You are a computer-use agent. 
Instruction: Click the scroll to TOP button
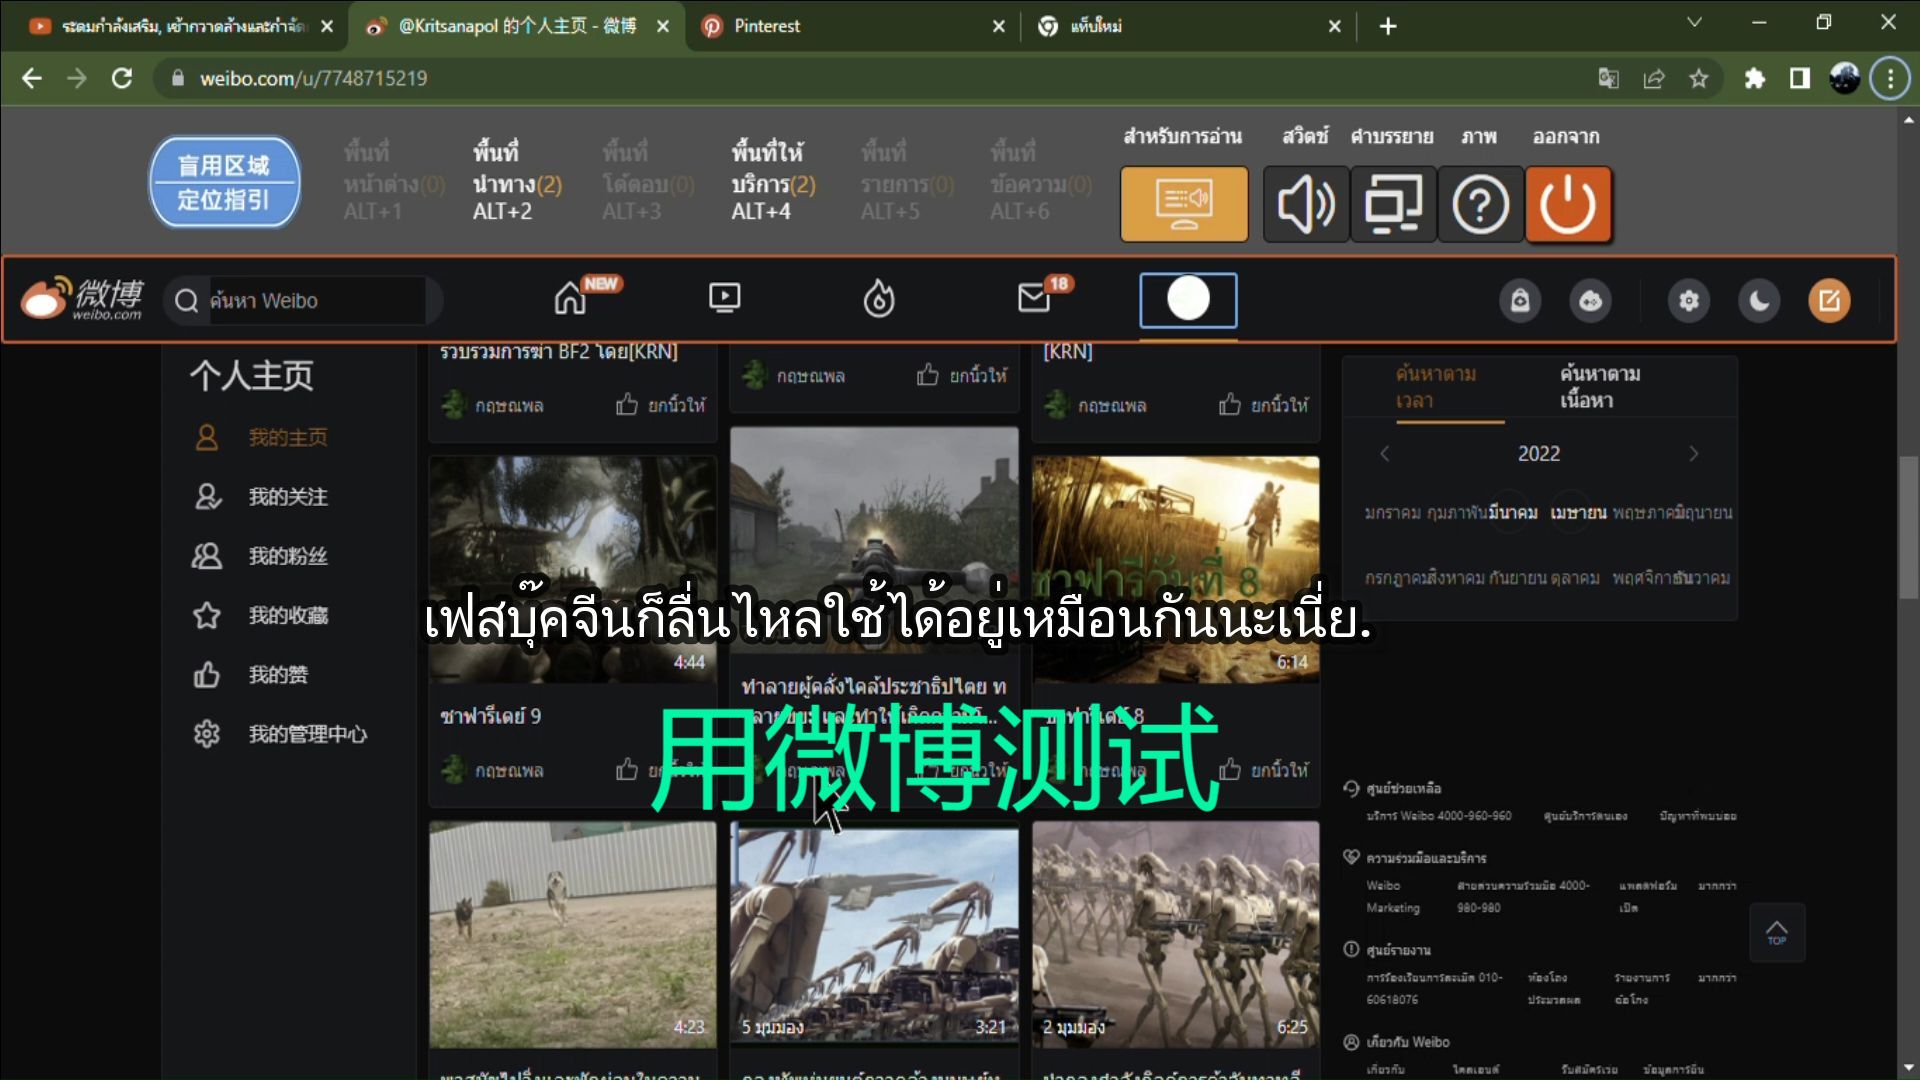pos(1777,932)
